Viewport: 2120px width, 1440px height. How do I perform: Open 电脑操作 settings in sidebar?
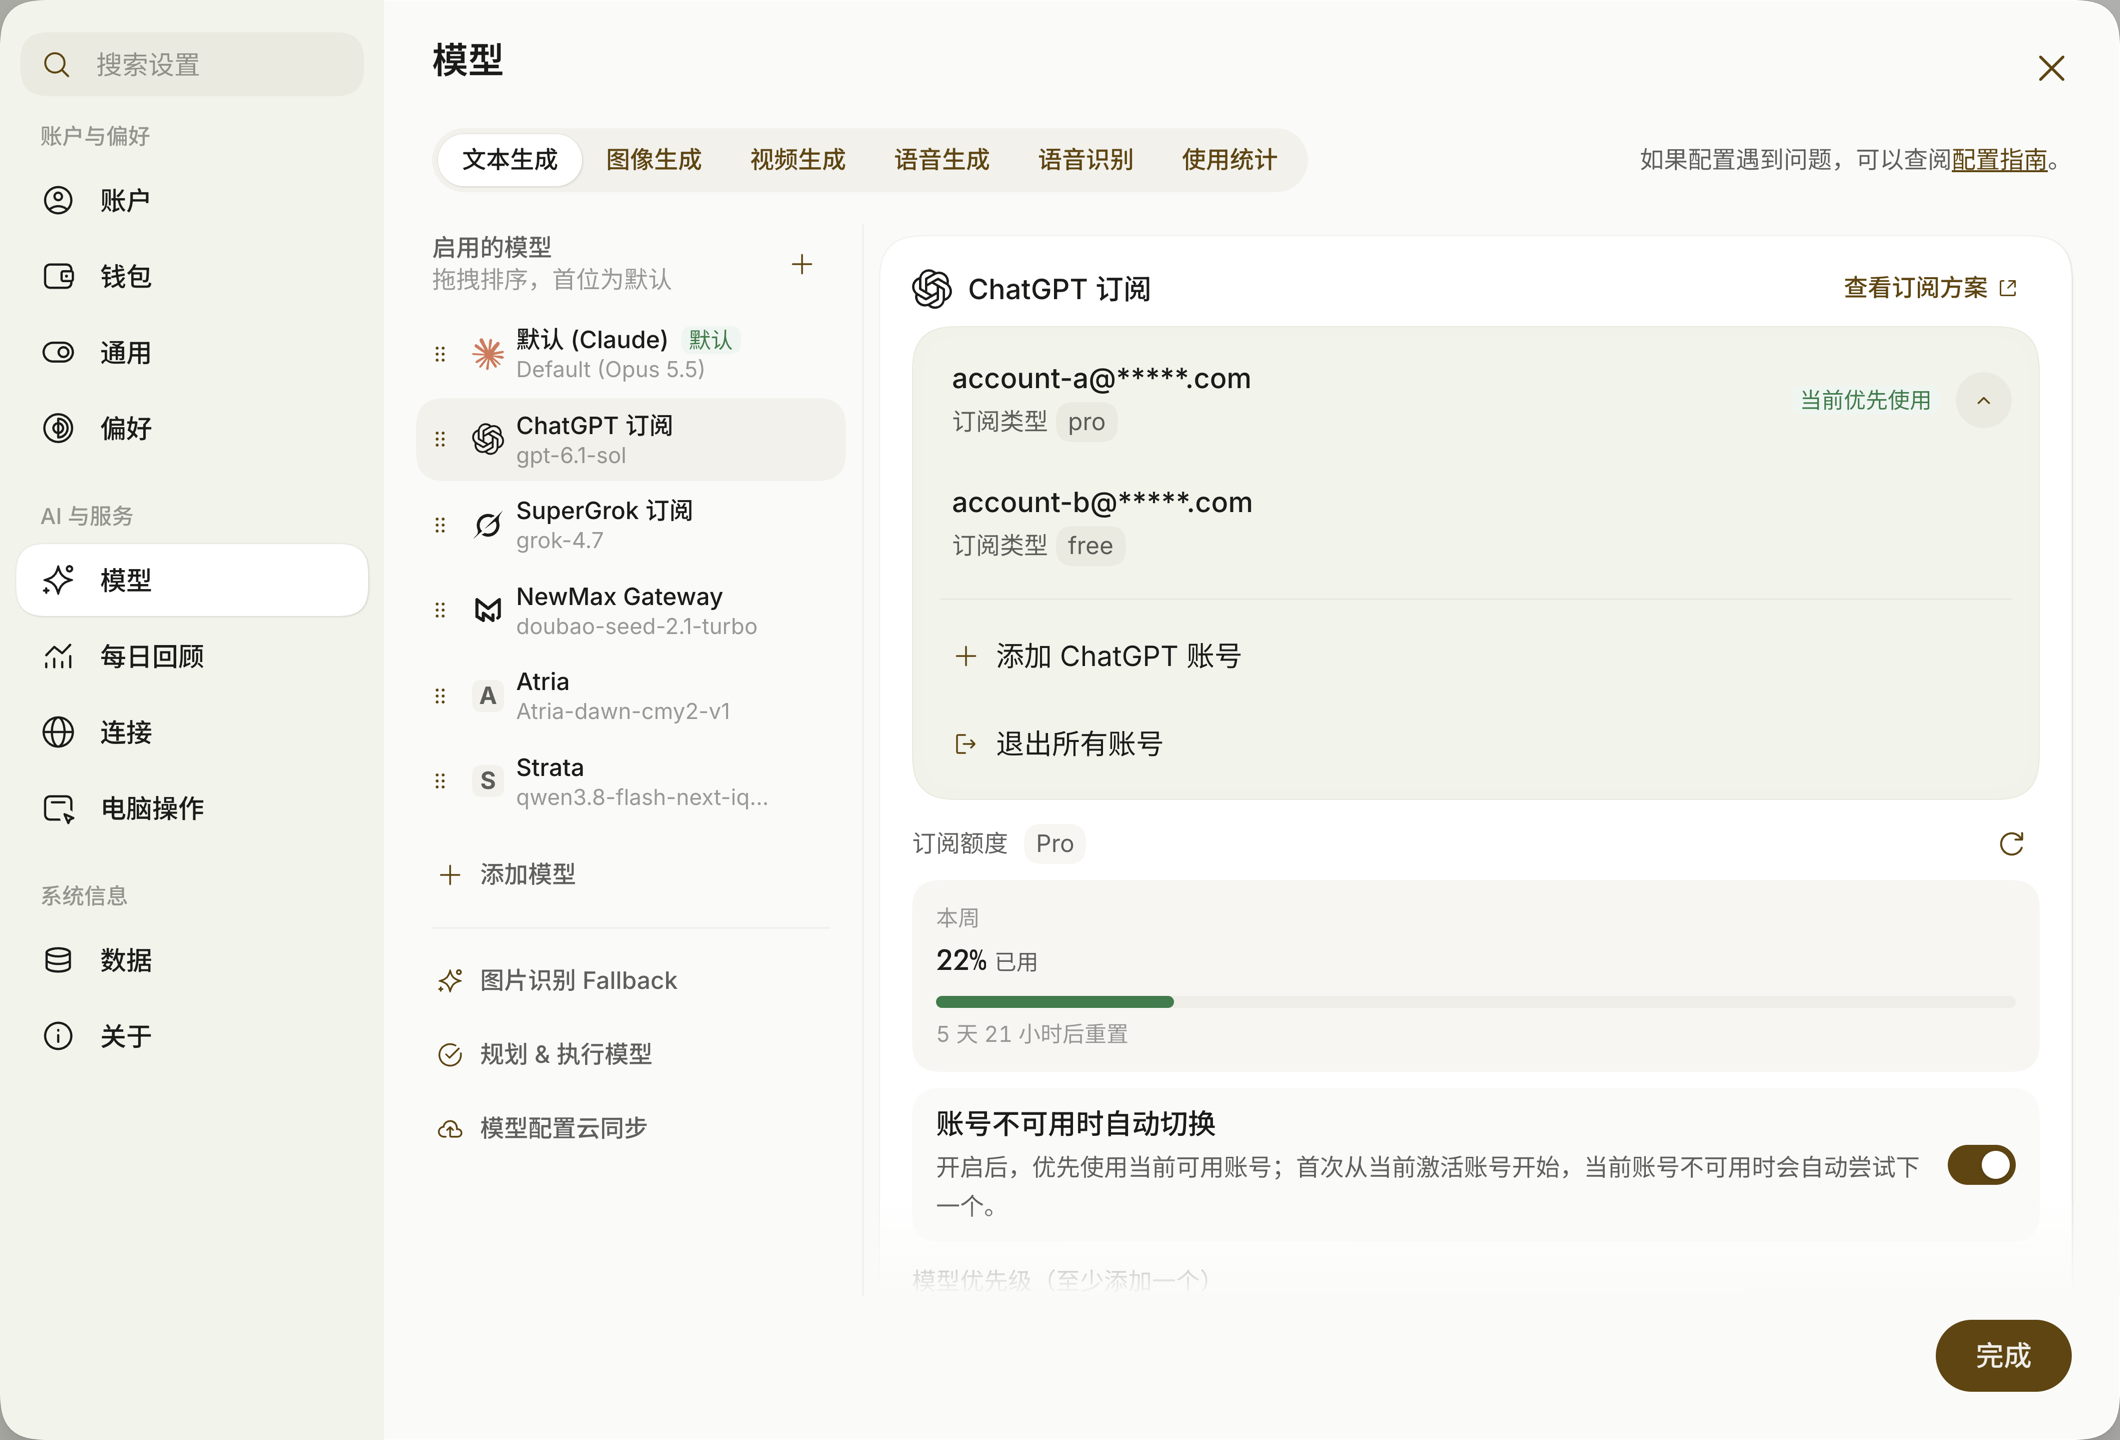192,808
